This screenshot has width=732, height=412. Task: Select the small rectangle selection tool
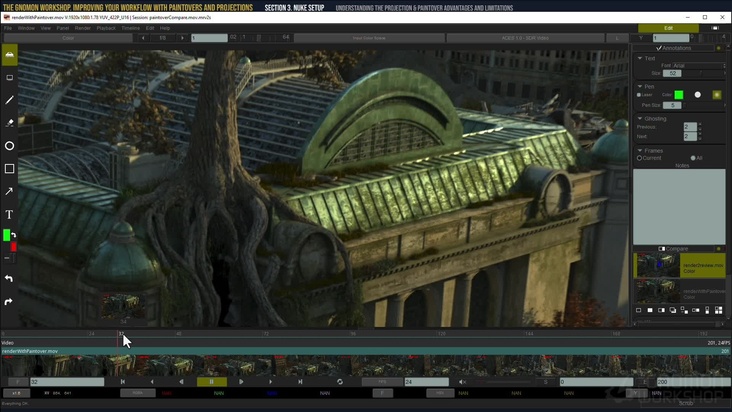[9, 77]
